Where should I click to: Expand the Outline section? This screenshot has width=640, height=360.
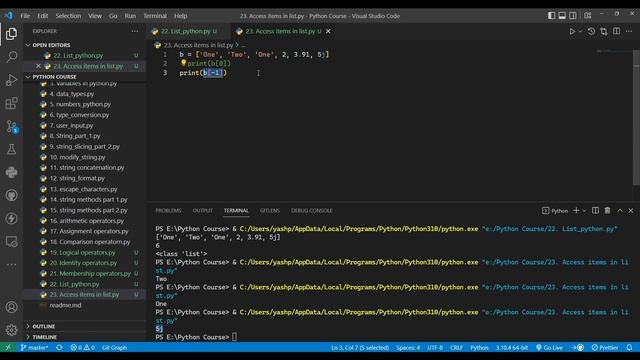[28, 326]
